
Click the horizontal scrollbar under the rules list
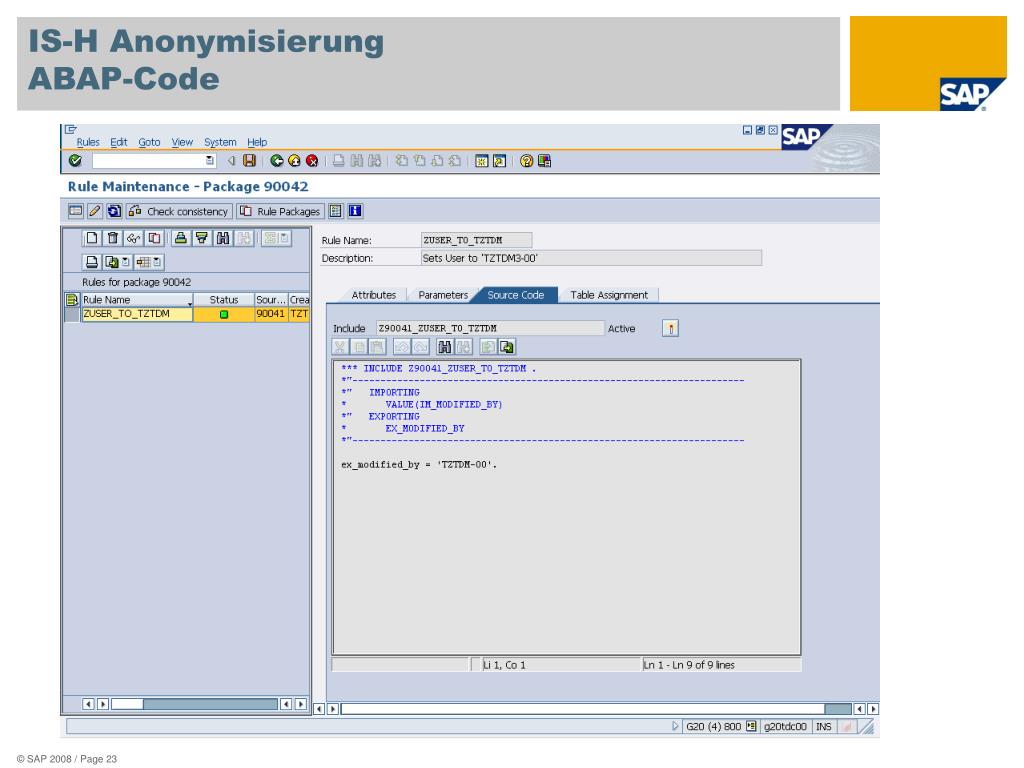pos(194,704)
